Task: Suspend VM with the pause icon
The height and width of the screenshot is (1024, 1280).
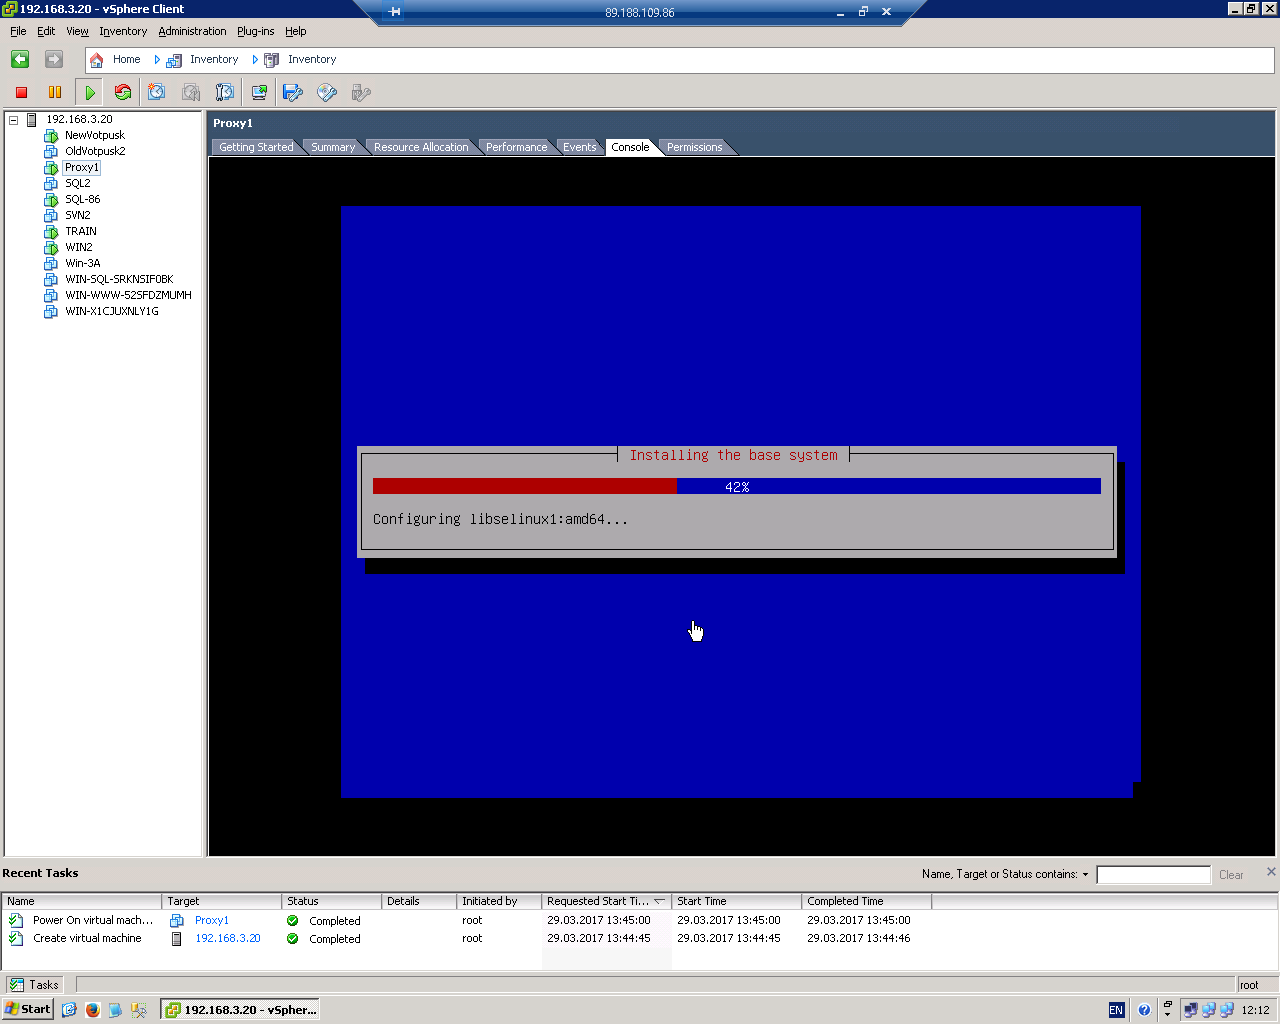Action: (x=55, y=93)
